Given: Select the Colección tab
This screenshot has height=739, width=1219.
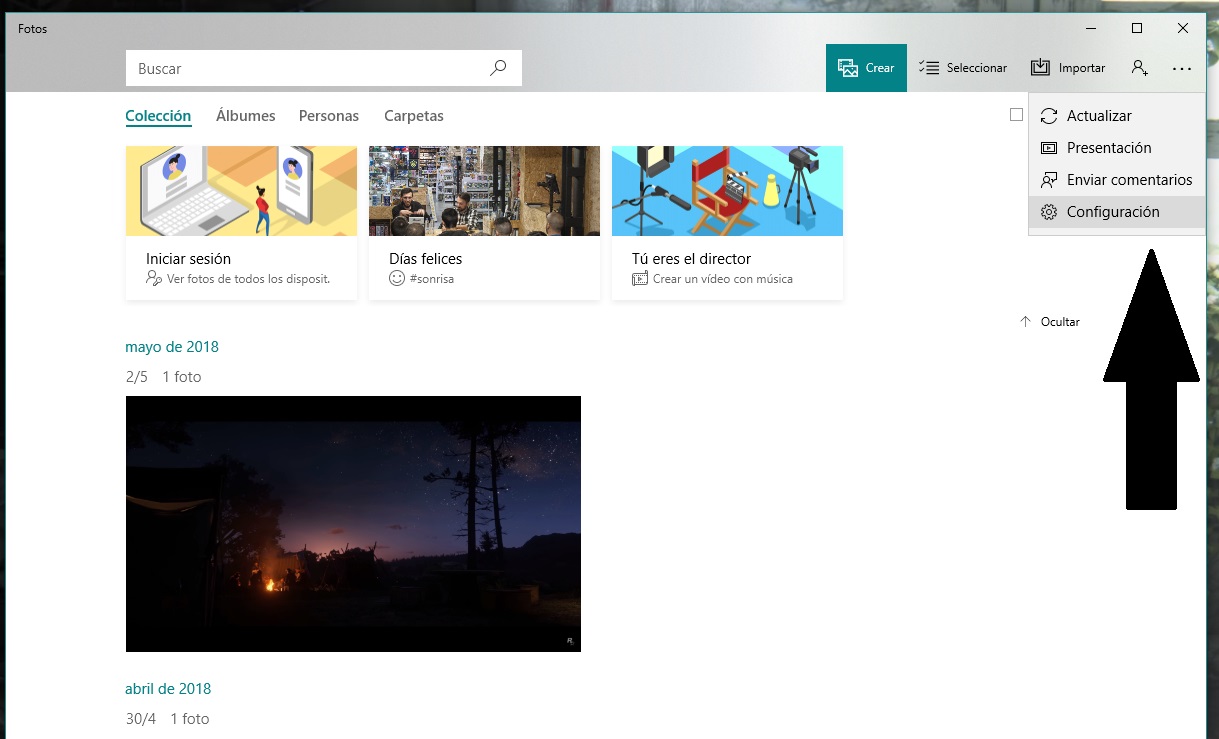Looking at the screenshot, I should [158, 116].
